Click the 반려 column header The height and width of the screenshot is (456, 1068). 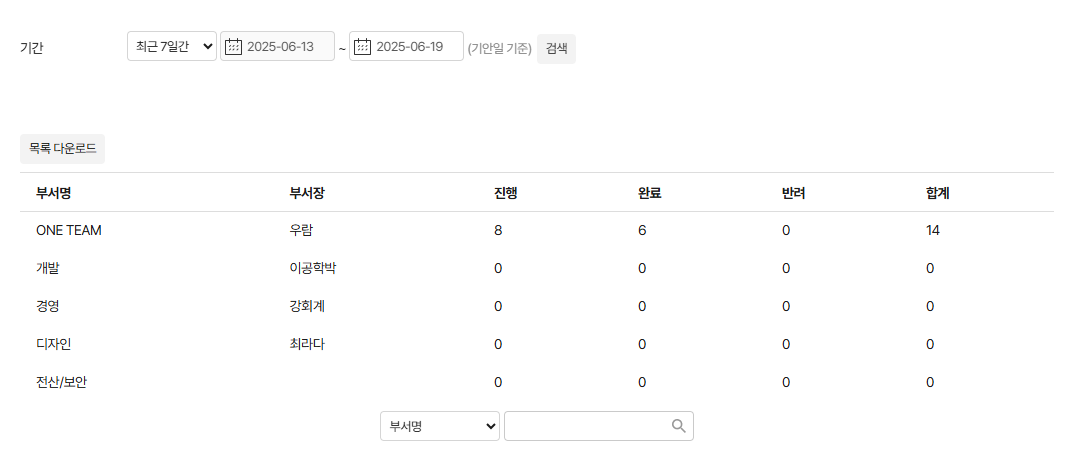coord(794,193)
